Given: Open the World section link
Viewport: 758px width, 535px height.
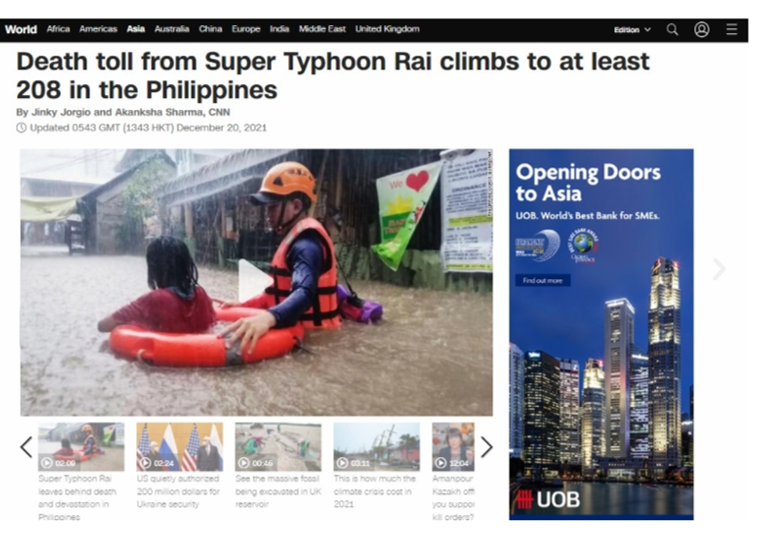Looking at the screenshot, I should [21, 29].
